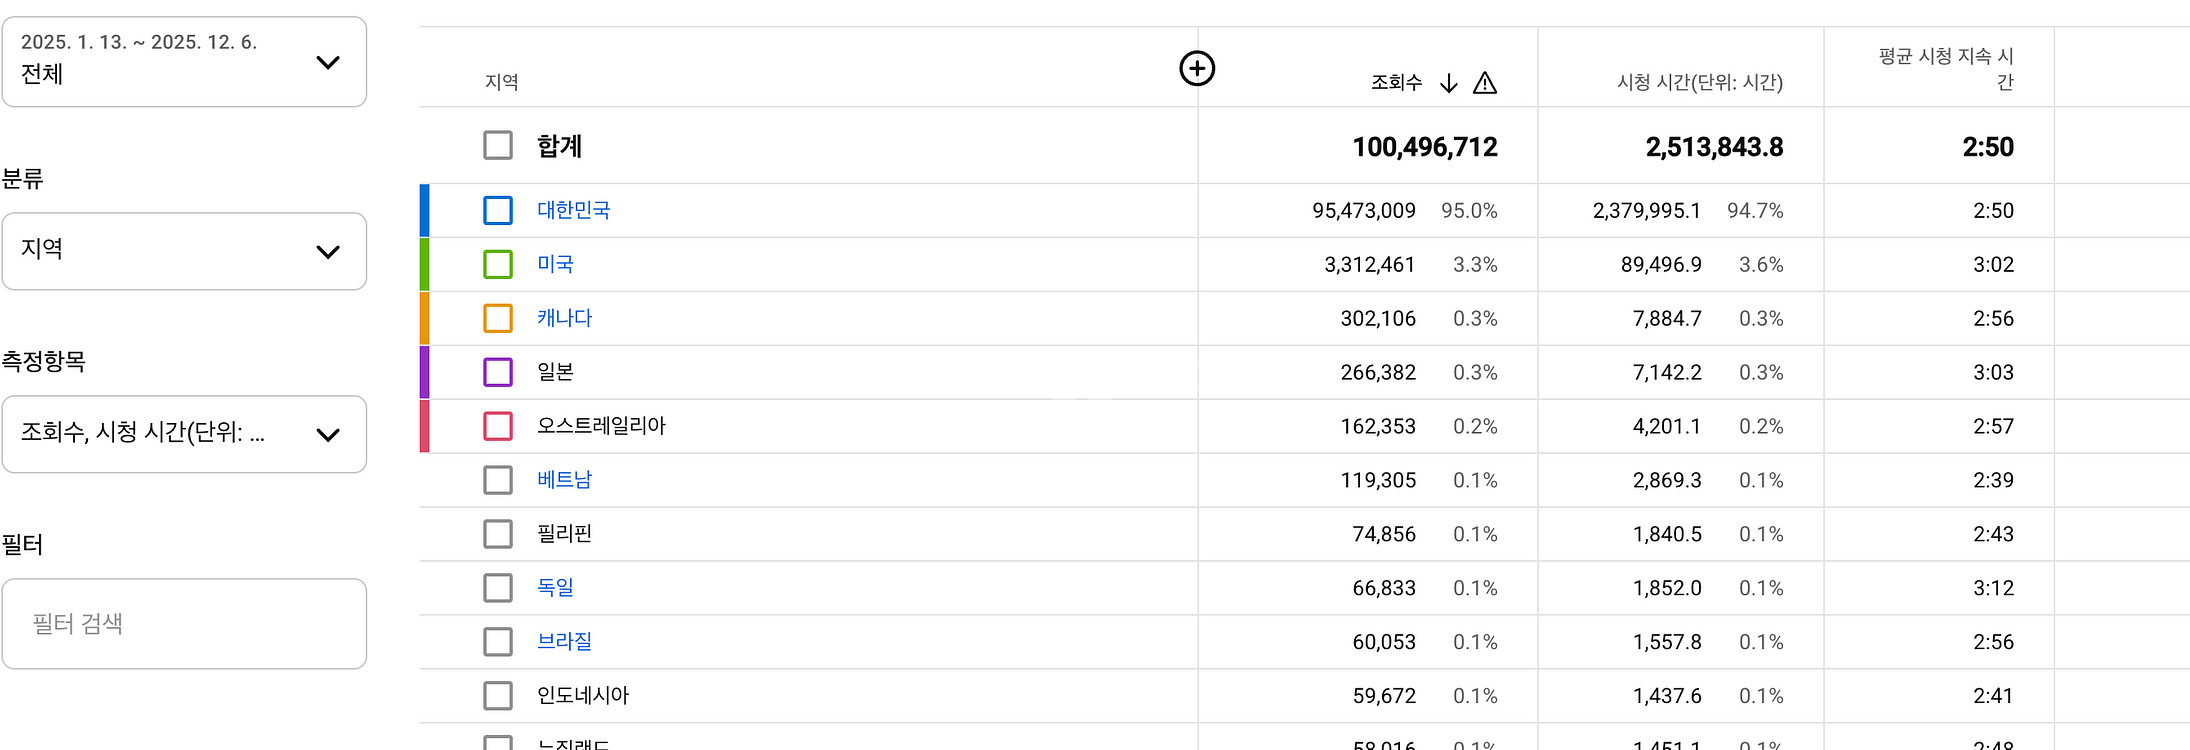Click the 측정항목 dropdown arrow
The width and height of the screenshot is (2190, 750).
(328, 434)
